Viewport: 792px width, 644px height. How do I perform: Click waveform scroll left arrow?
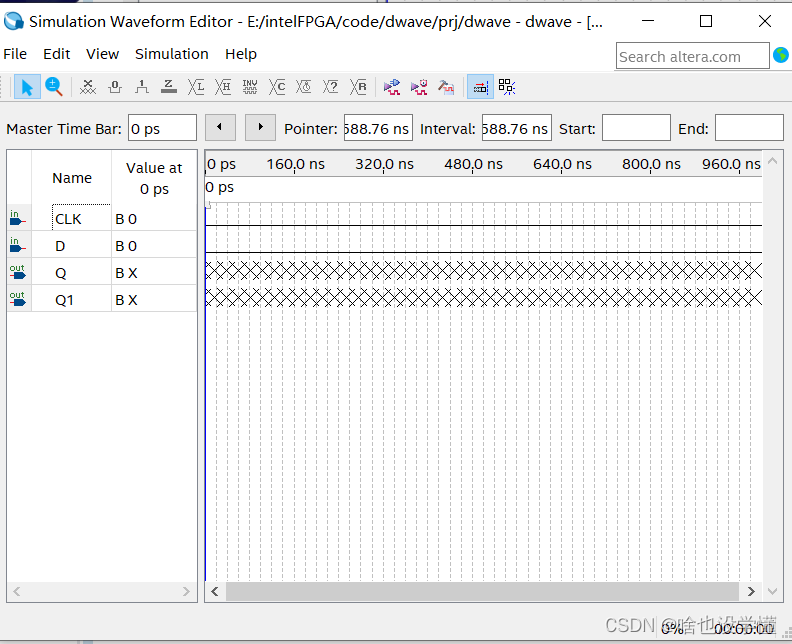click(x=215, y=591)
